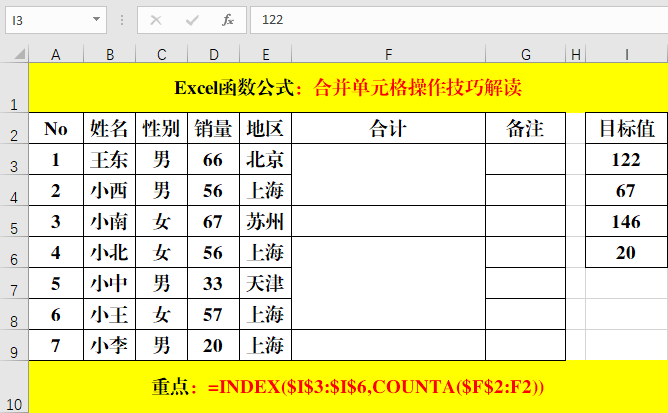This screenshot has height=413, width=668.
Task: Select row 7 header
Action: pyautogui.click(x=14, y=283)
